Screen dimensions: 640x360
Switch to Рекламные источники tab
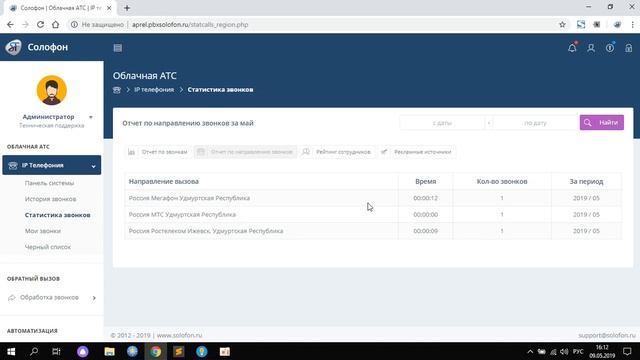[416, 152]
